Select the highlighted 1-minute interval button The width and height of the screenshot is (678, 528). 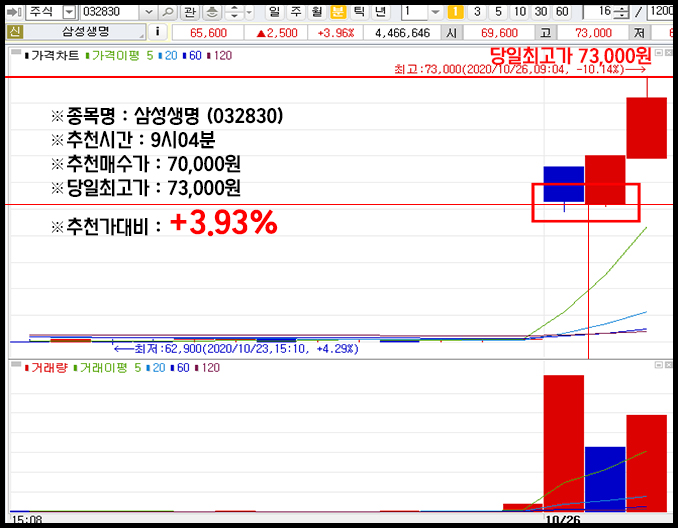(x=455, y=12)
